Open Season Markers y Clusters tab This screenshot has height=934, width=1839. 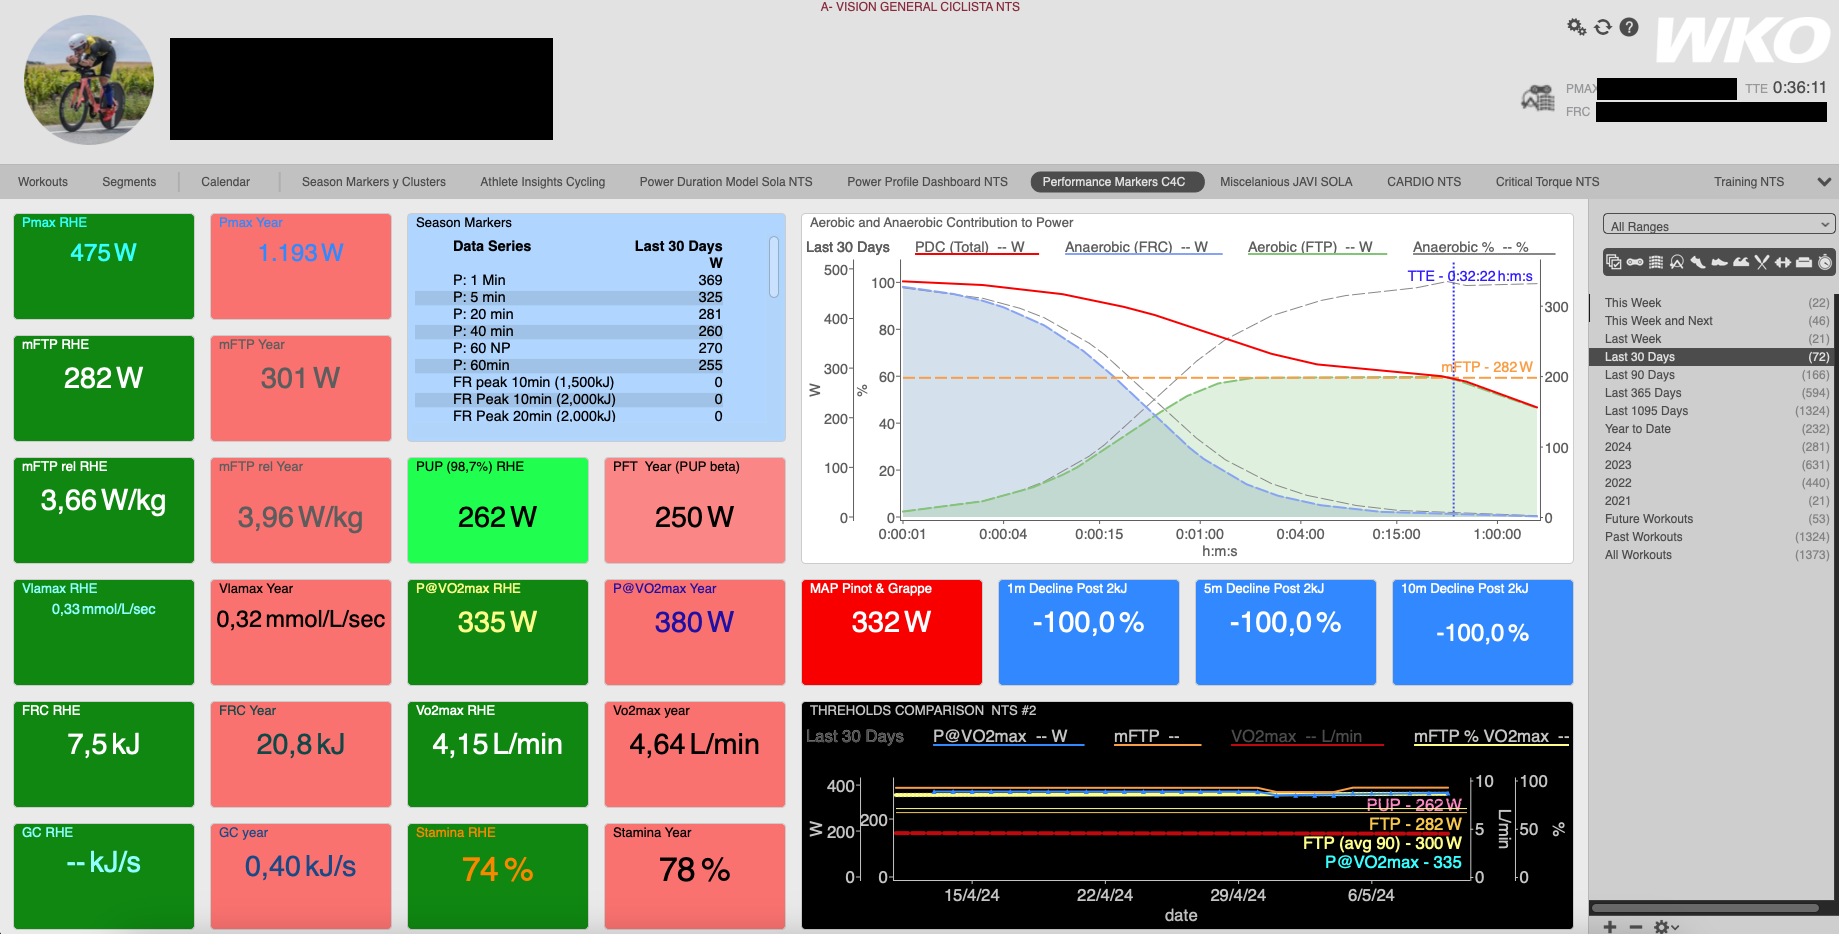pos(374,182)
